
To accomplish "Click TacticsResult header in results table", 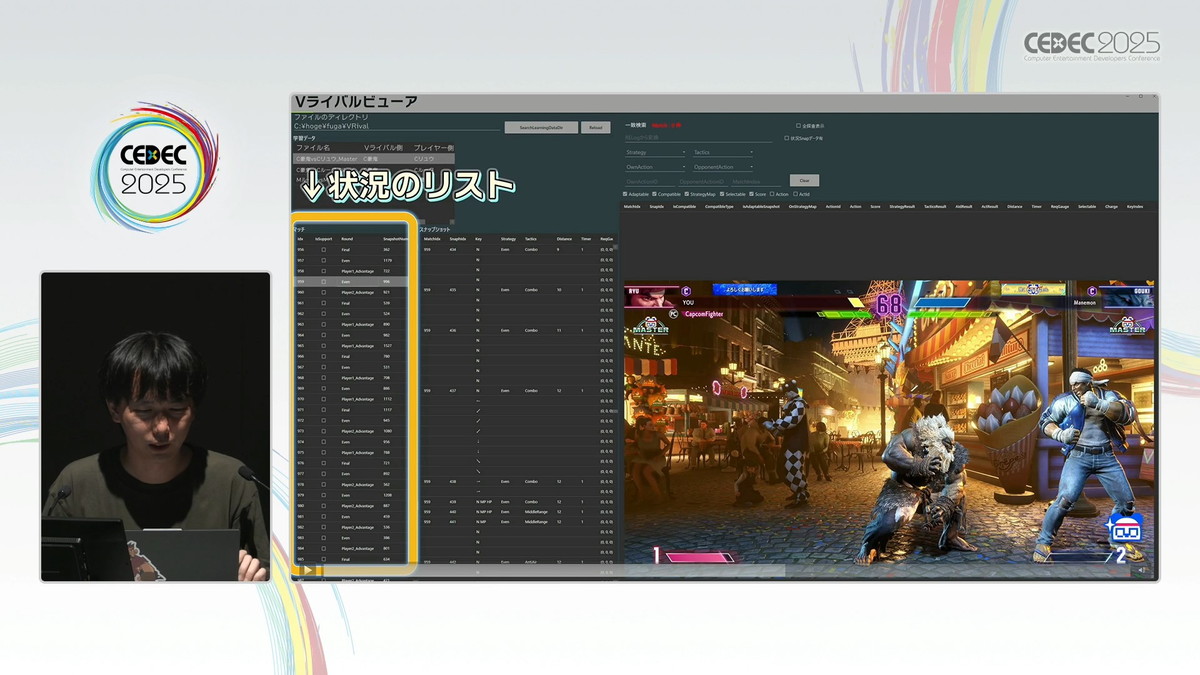I will 935,206.
